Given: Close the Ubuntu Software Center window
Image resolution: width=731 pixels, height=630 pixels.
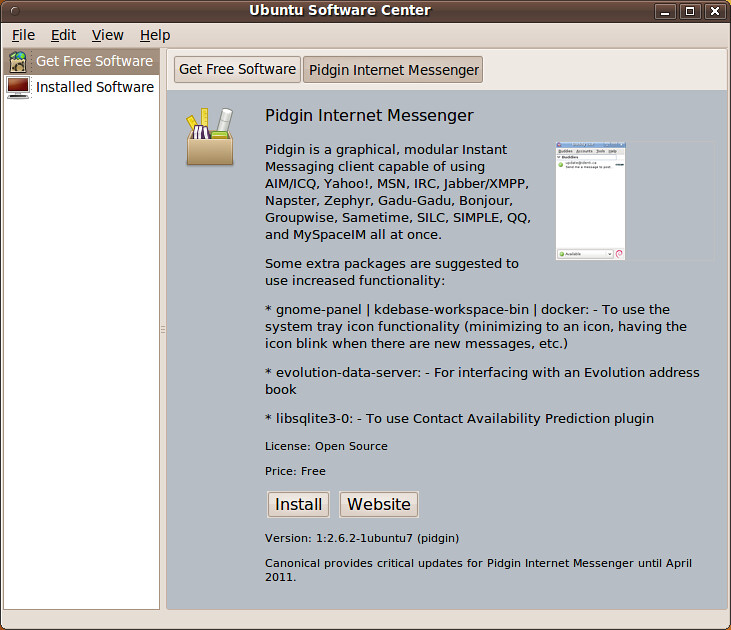Looking at the screenshot, I should (x=715, y=11).
